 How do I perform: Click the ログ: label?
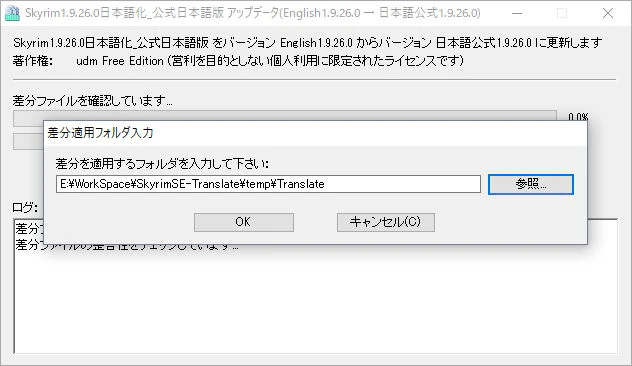(x=25, y=208)
